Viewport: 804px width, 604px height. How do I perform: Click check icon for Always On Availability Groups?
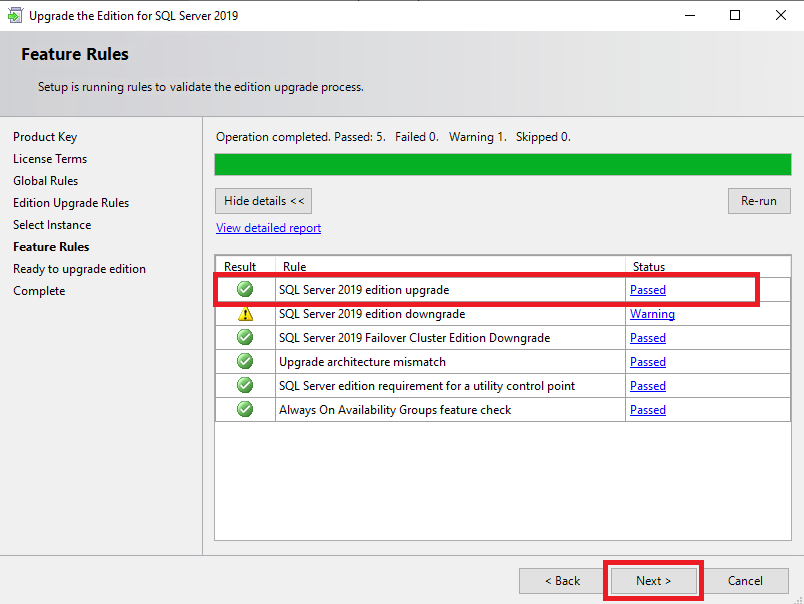(x=245, y=409)
